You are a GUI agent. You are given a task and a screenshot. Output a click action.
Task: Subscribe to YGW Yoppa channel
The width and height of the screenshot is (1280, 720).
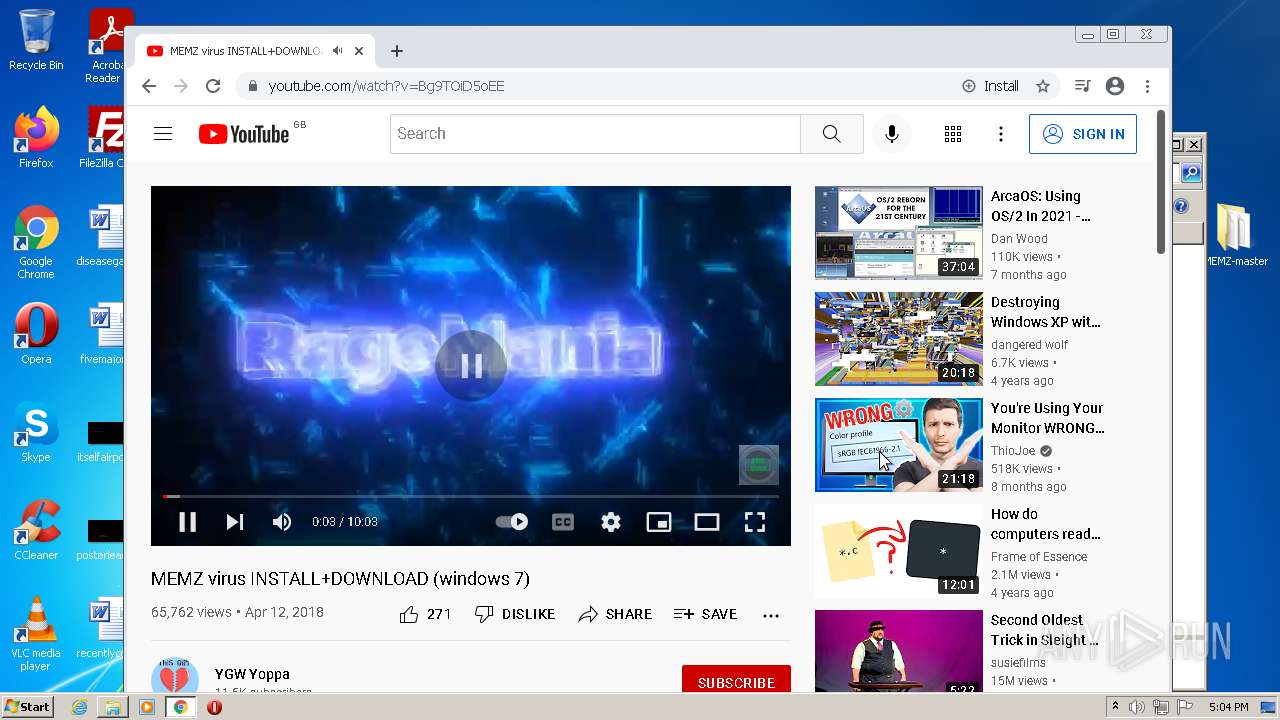click(736, 680)
